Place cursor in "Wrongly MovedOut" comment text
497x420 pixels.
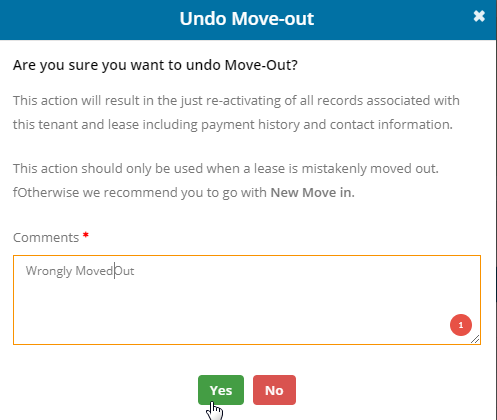tap(80, 271)
